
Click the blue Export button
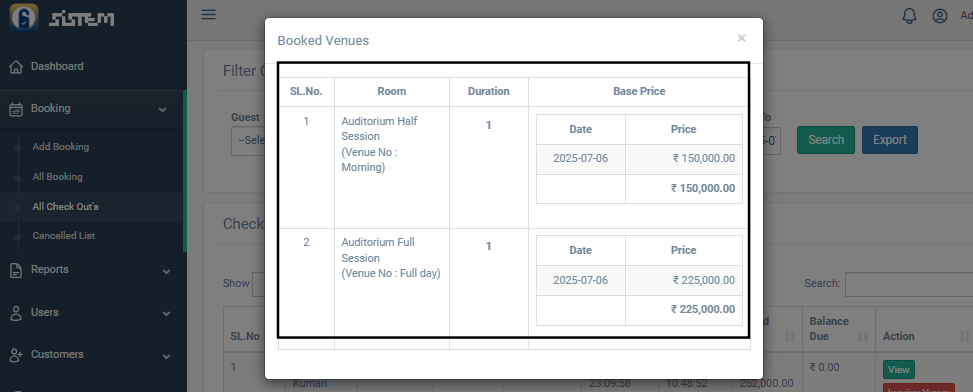pos(889,140)
